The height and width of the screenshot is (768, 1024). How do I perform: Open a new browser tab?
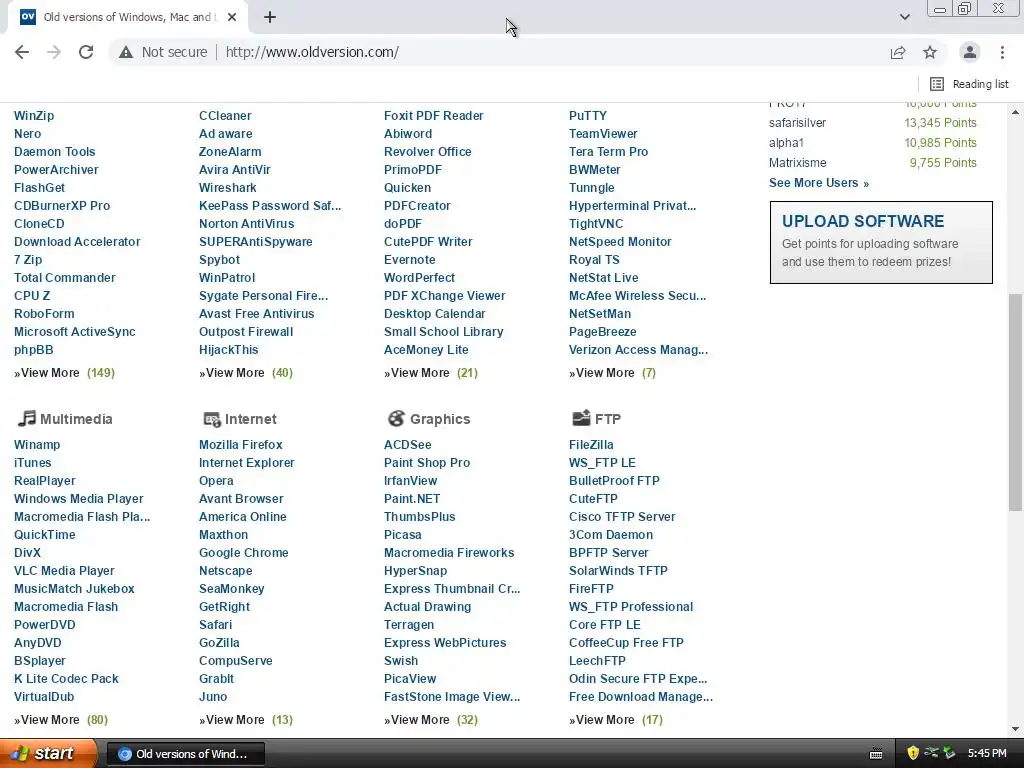270,17
